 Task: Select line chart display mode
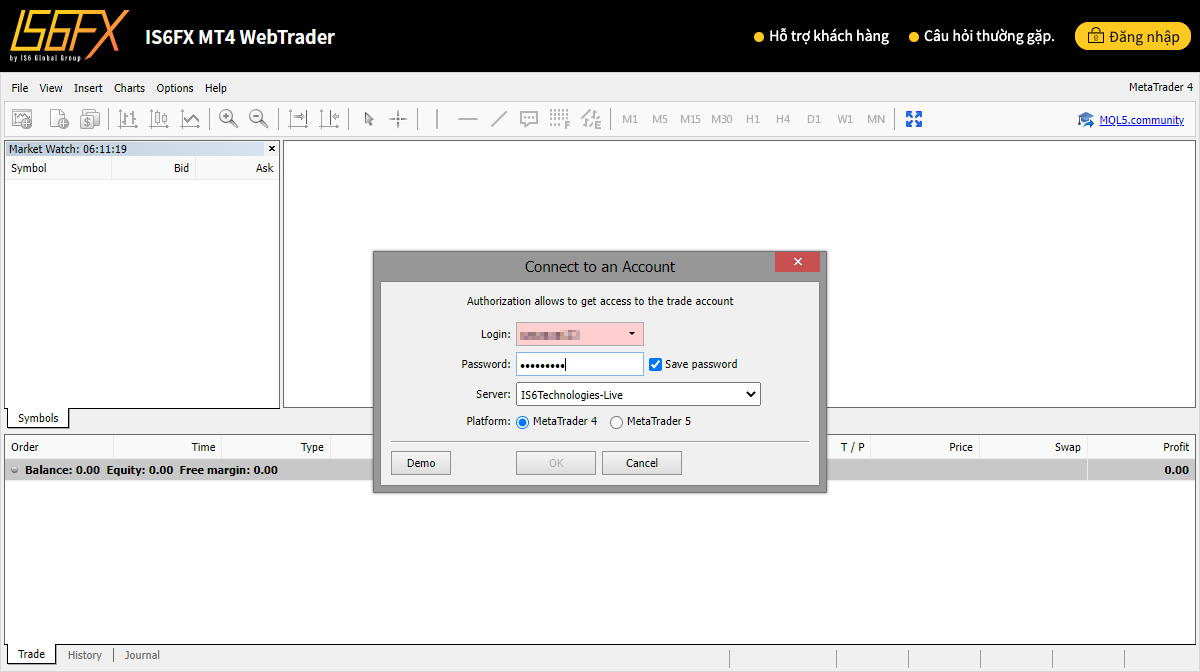[x=190, y=119]
